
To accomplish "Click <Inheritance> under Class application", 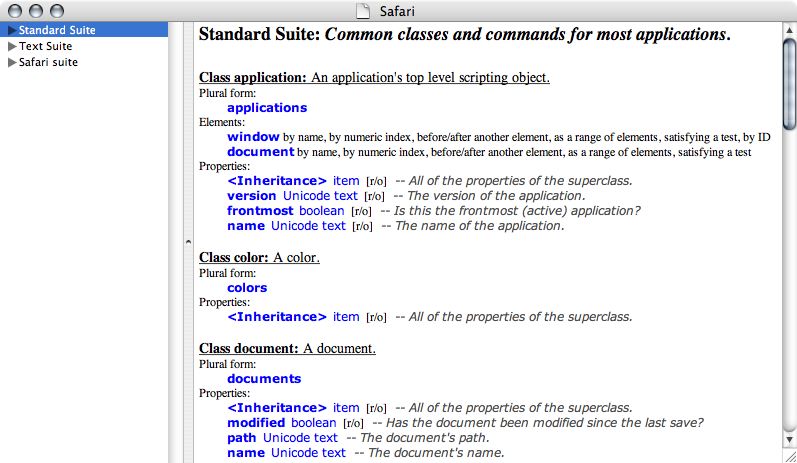I will click(277, 181).
